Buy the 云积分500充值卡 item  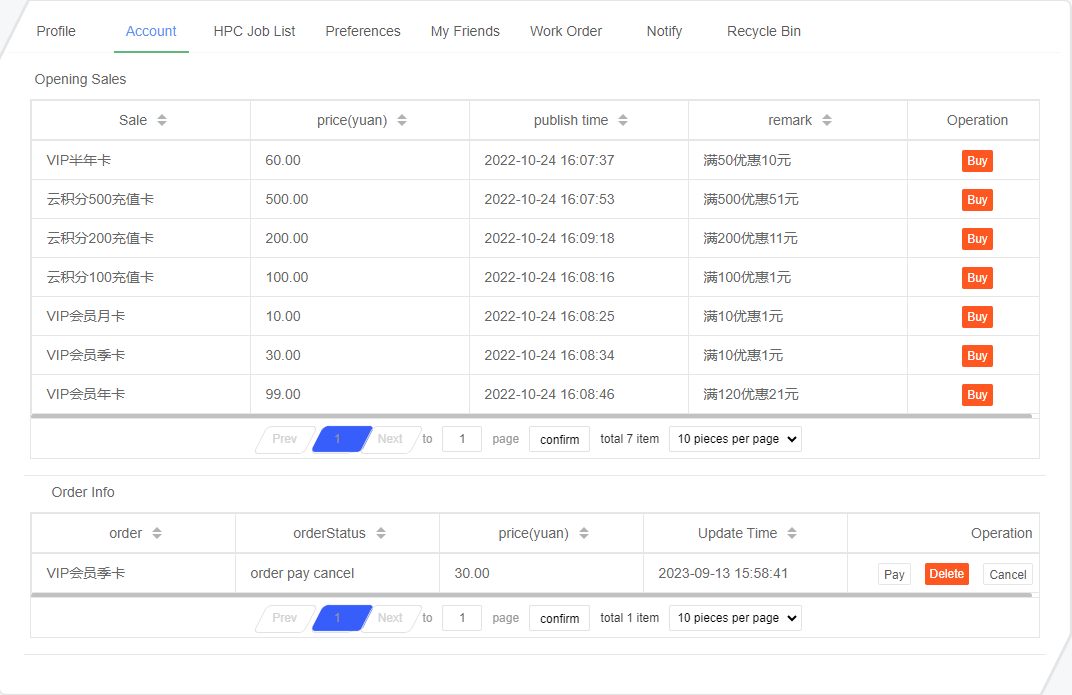[977, 200]
